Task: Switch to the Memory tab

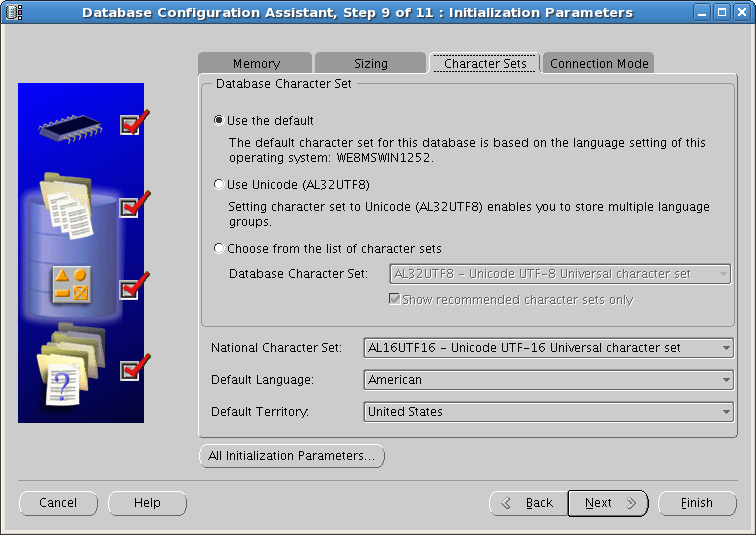Action: [x=256, y=63]
